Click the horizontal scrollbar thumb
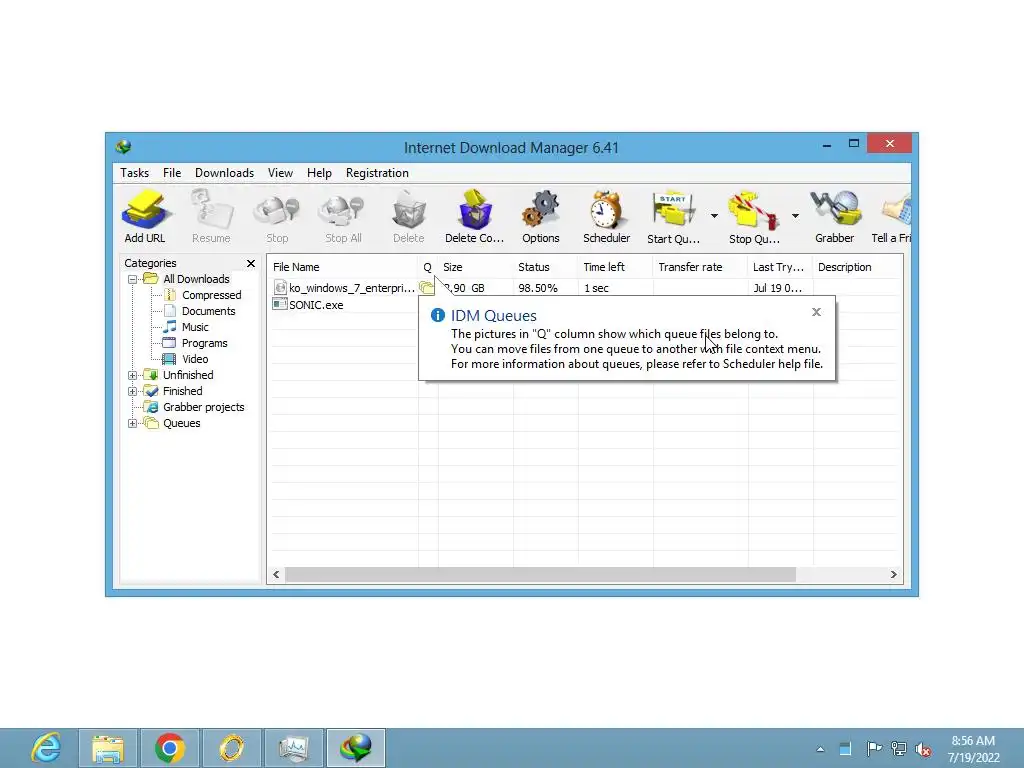This screenshot has width=1024, height=768. coord(541,575)
